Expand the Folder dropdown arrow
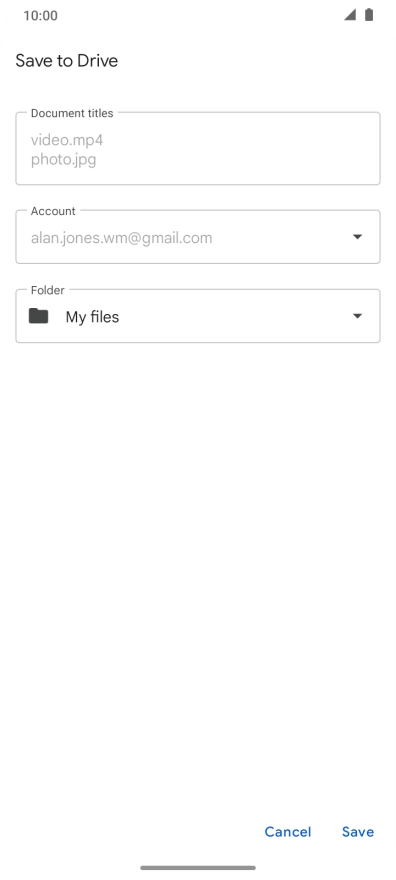 click(357, 316)
